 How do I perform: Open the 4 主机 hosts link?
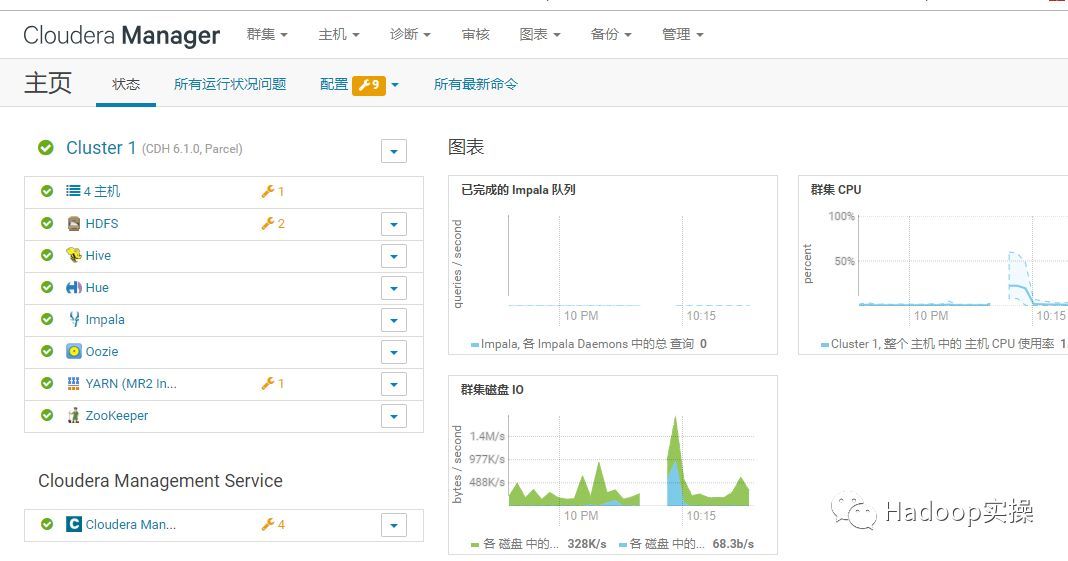pos(101,191)
